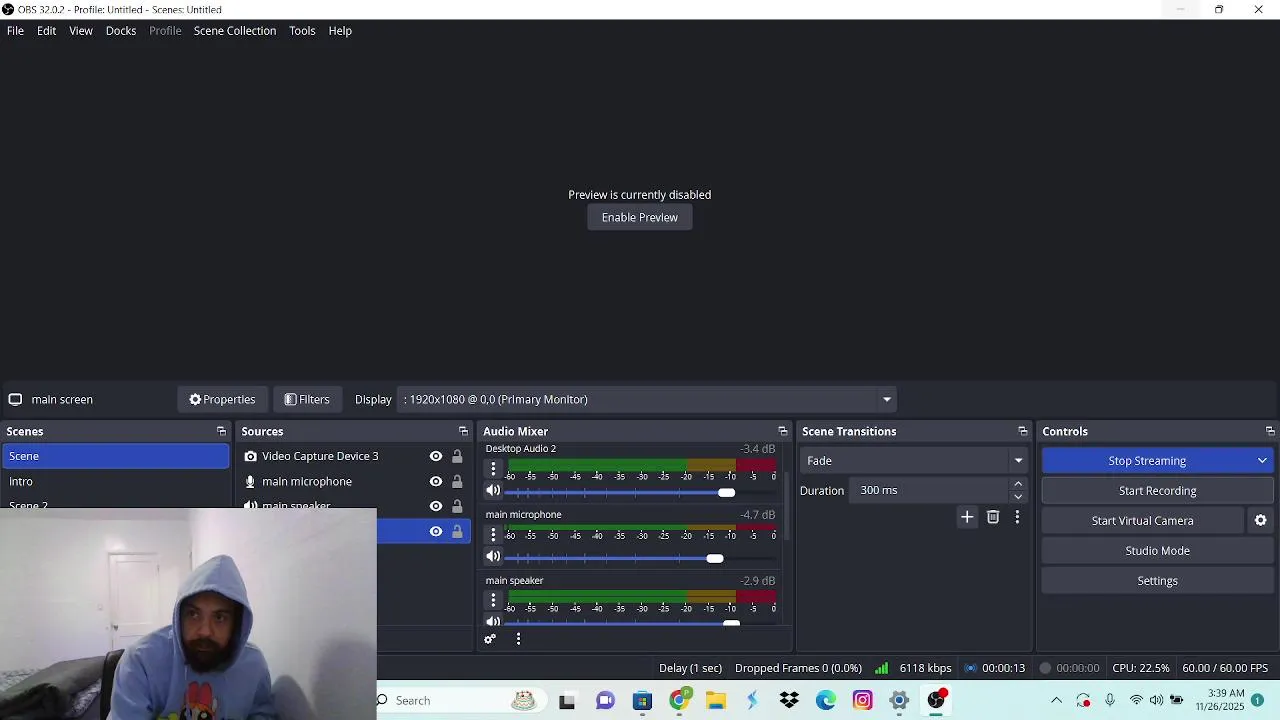Mute Desktop Audio 2
The image size is (1280, 720).
[493, 491]
